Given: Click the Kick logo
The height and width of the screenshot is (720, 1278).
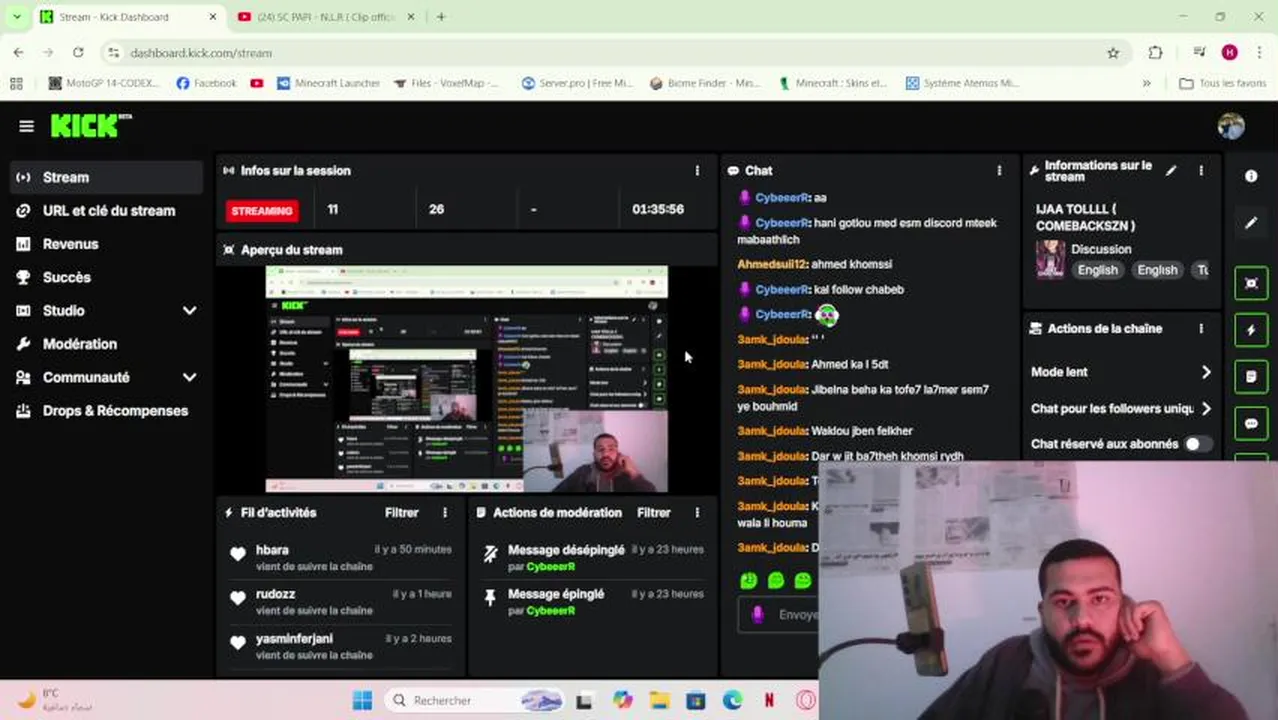Looking at the screenshot, I should tap(91, 125).
